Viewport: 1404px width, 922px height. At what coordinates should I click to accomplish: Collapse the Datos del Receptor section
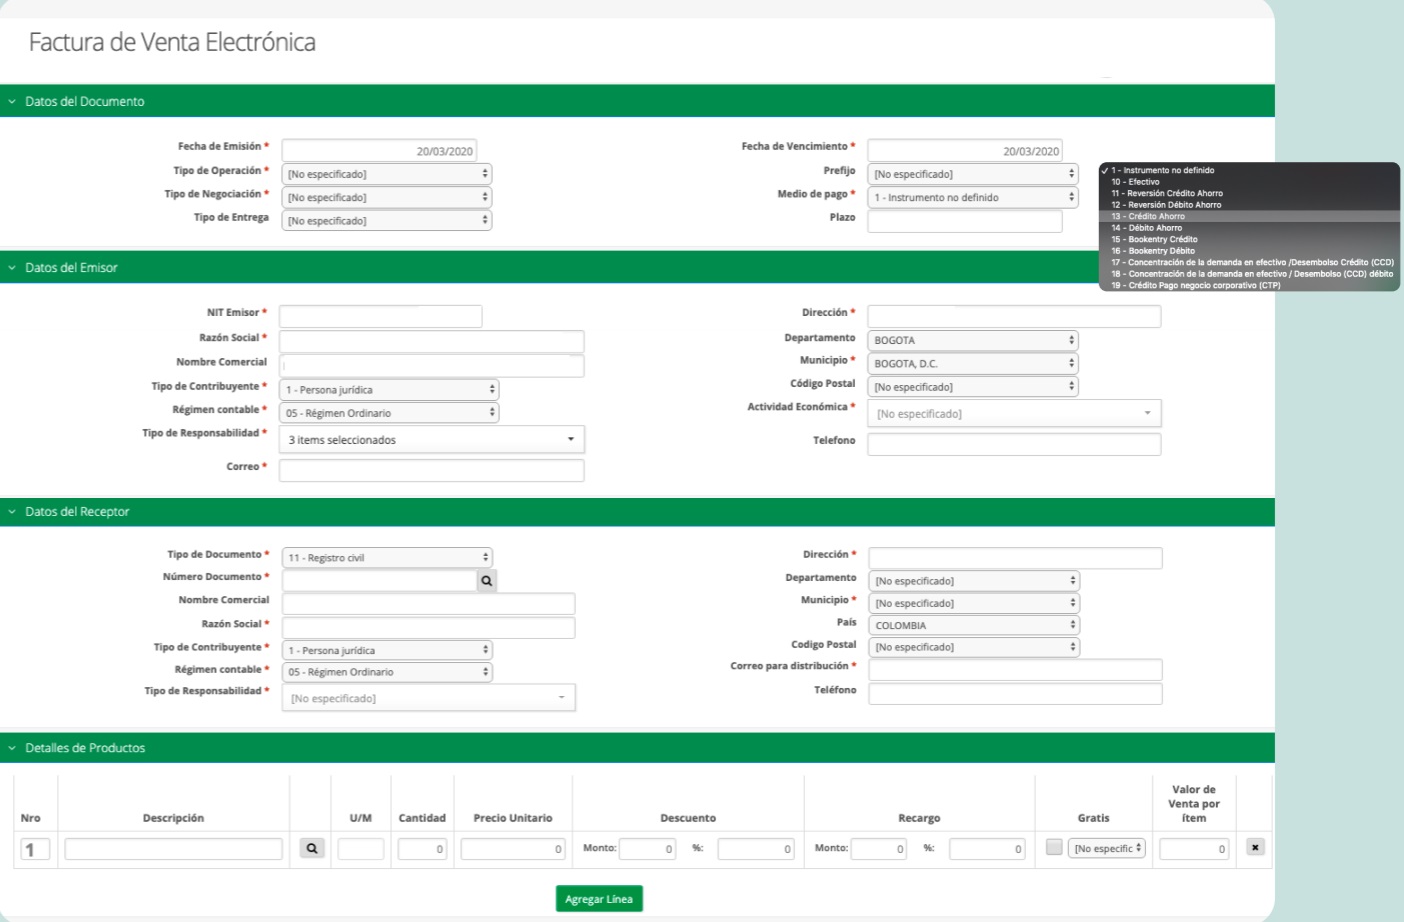(x=12, y=511)
